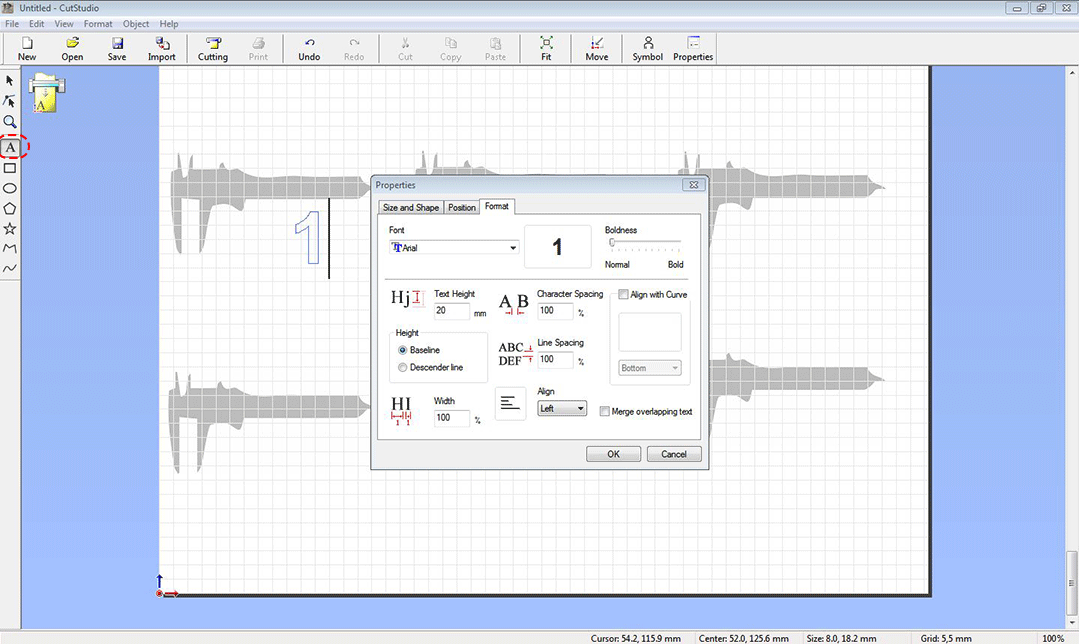Image resolution: width=1079 pixels, height=644 pixels.
Task: Open the Align dropdown set to Left
Action: [562, 409]
